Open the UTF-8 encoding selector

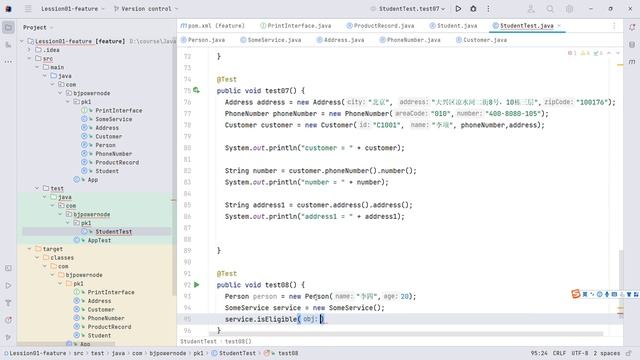580,353
